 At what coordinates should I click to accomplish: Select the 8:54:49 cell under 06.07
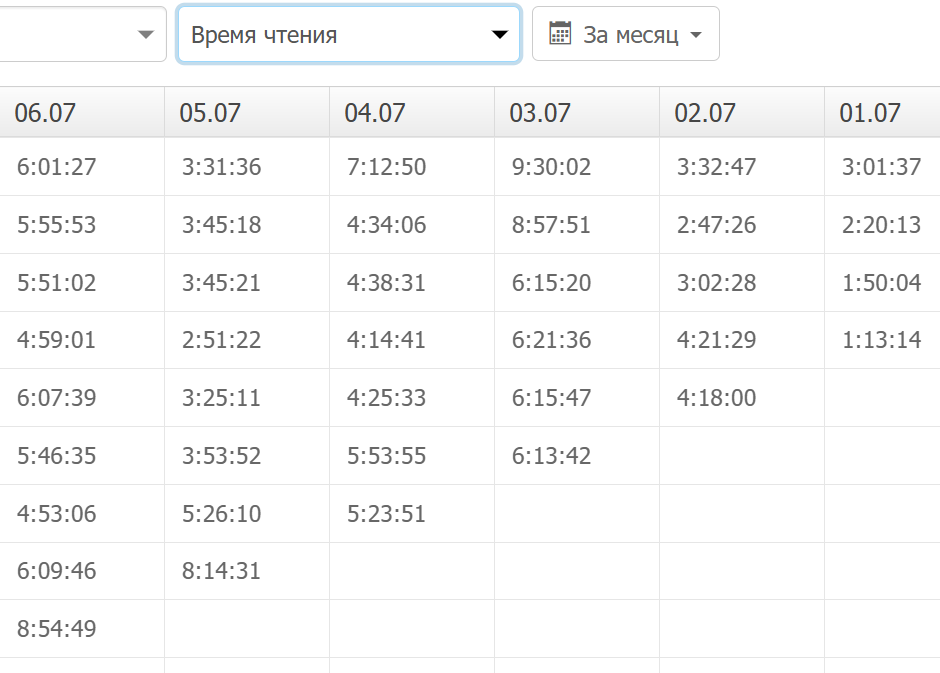pyautogui.click(x=57, y=629)
